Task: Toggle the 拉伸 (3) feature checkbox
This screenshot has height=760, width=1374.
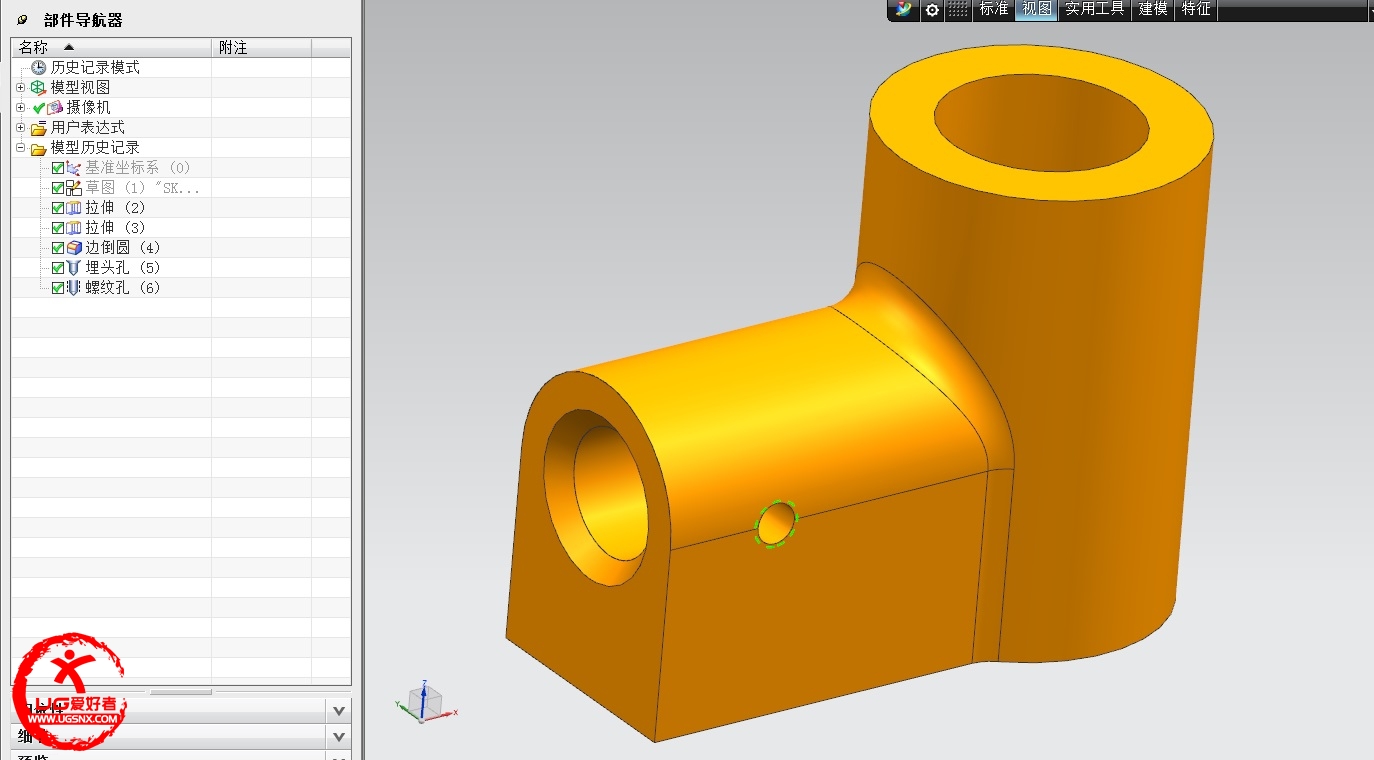Action: 58,227
